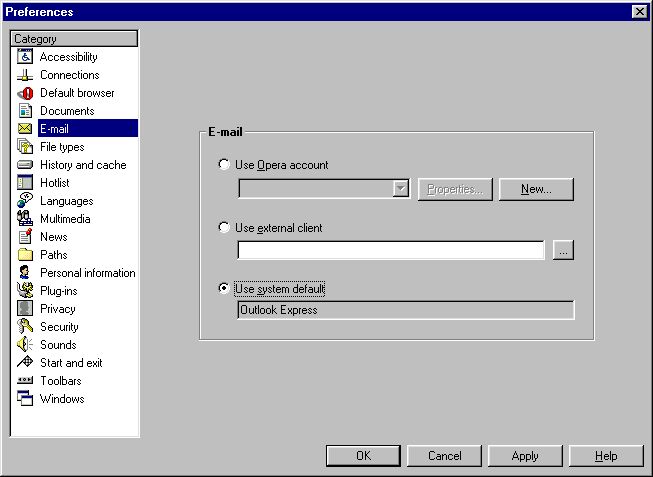The height and width of the screenshot is (477, 653).
Task: Click the Languages speech bubble icon
Action: pyautogui.click(x=25, y=200)
